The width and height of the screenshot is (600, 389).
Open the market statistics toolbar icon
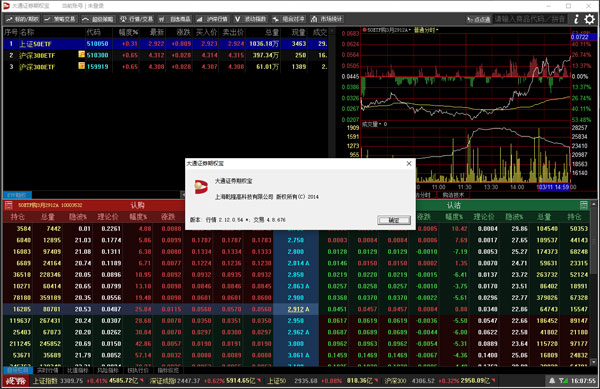coord(326,19)
